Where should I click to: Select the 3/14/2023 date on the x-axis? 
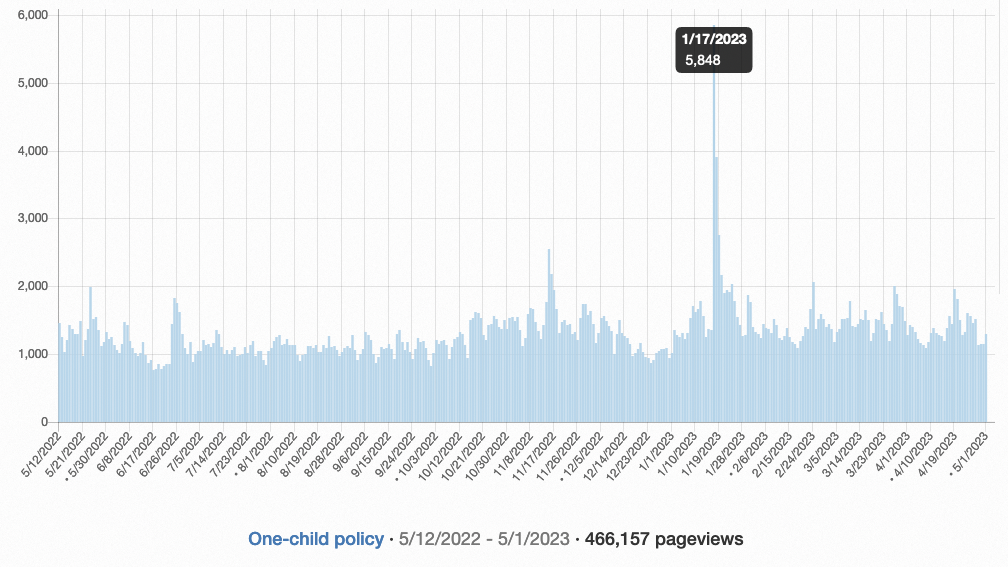coord(840,452)
